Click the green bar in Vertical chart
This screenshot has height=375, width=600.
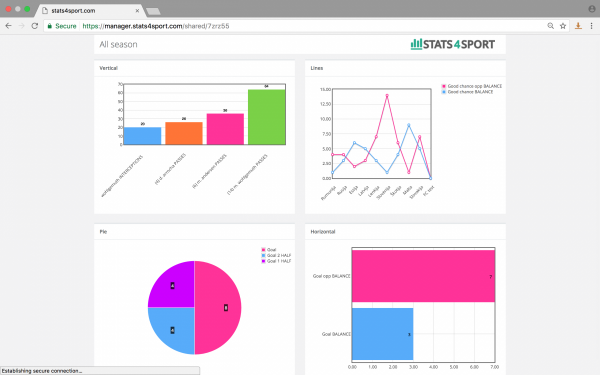266,117
